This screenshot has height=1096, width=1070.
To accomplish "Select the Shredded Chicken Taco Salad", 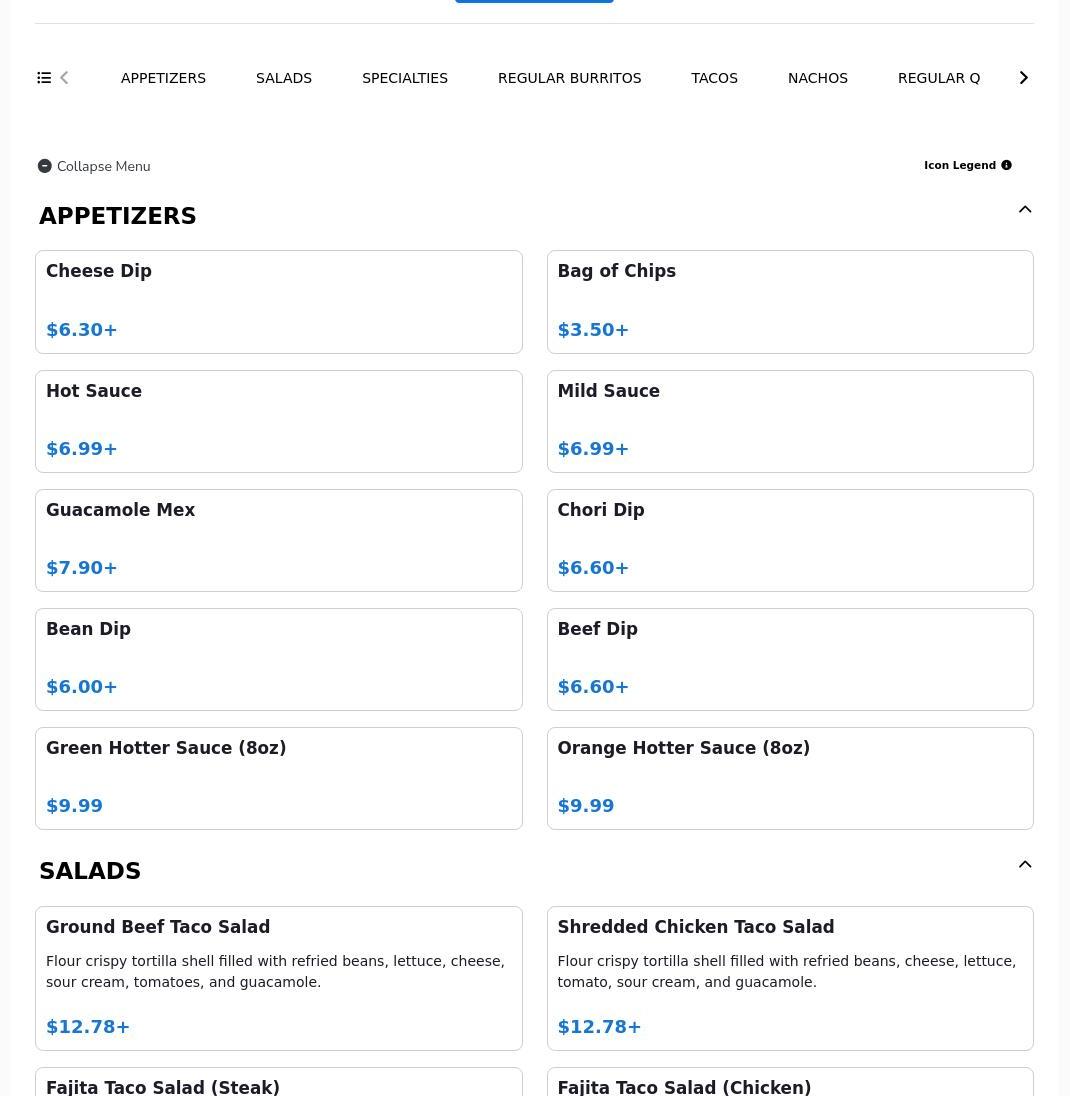I will point(790,979).
